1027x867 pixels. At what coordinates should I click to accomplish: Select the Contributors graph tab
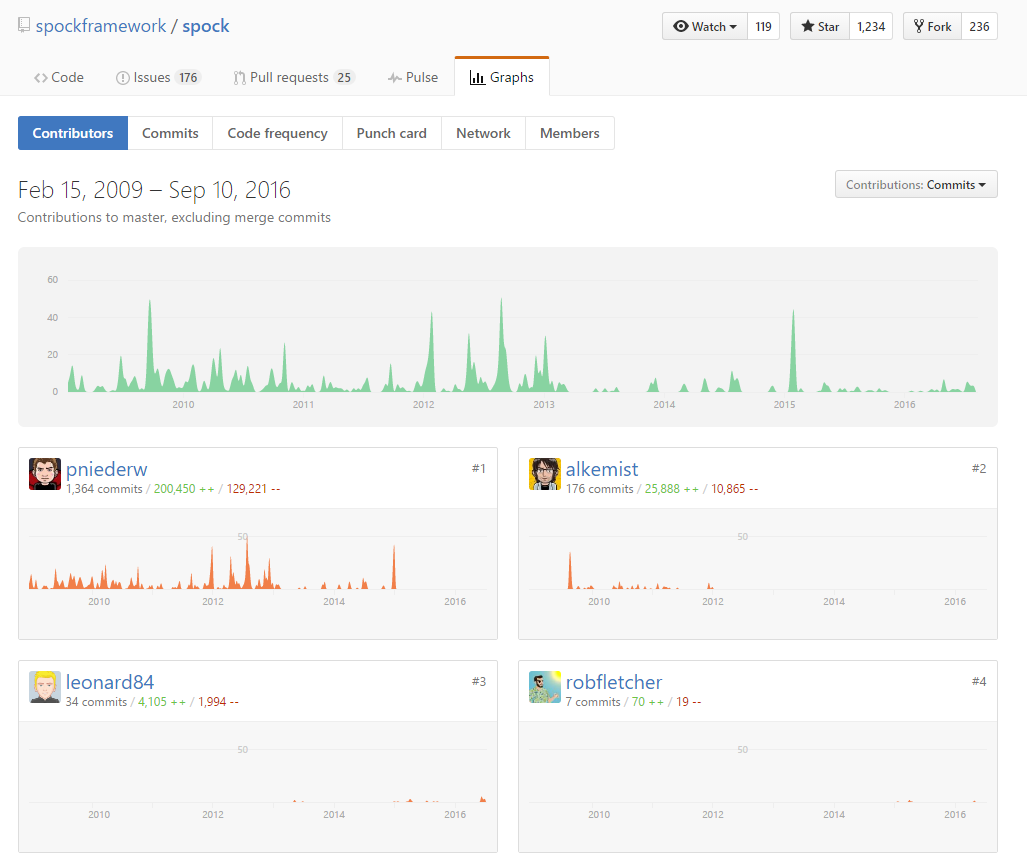click(x=73, y=133)
